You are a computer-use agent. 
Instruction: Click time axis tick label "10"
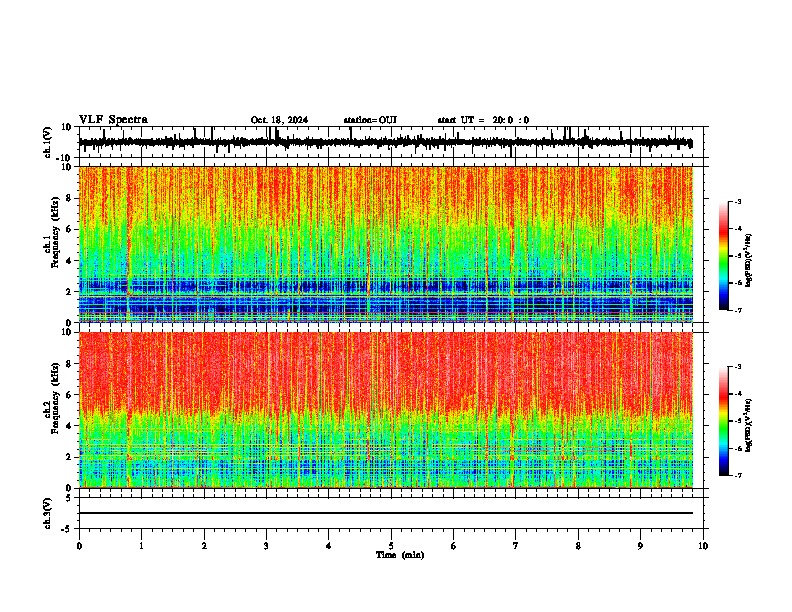tap(703, 546)
